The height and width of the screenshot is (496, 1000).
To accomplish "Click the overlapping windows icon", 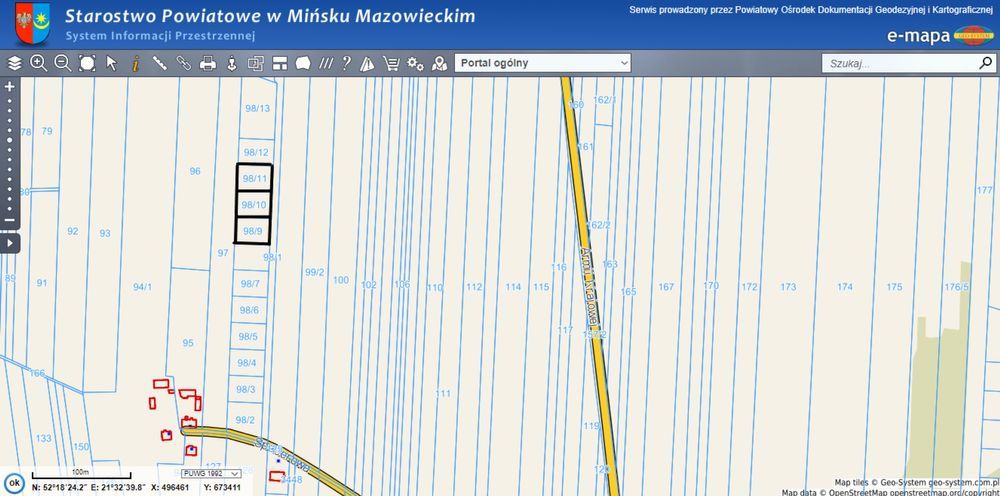I will point(256,63).
